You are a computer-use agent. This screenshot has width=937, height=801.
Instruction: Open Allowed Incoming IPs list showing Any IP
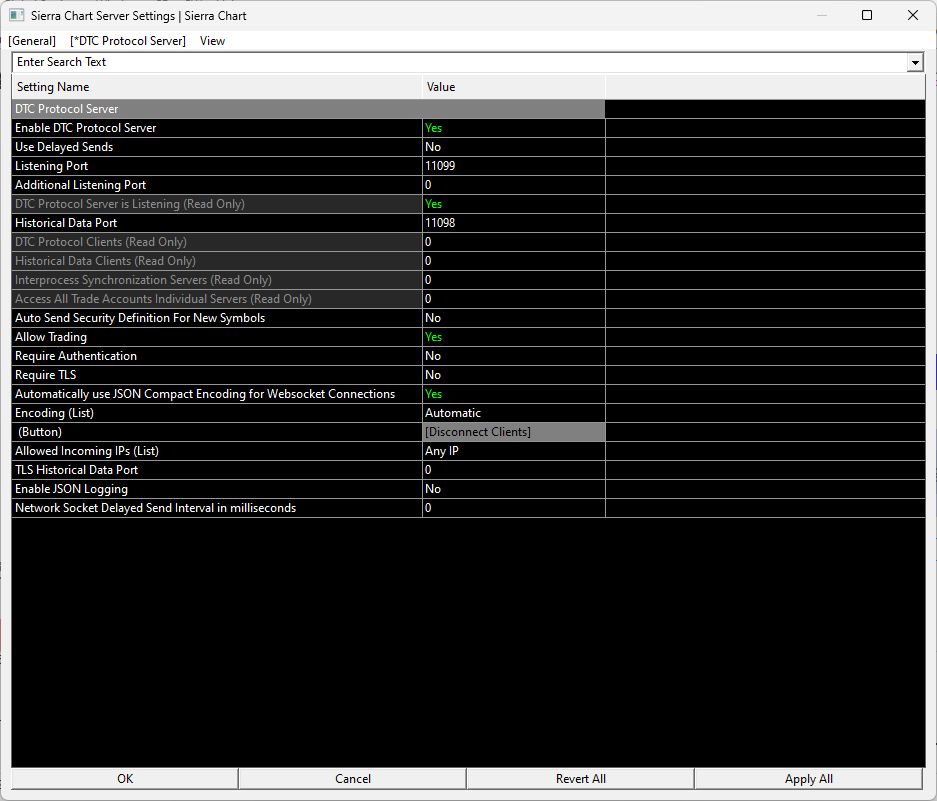514,451
